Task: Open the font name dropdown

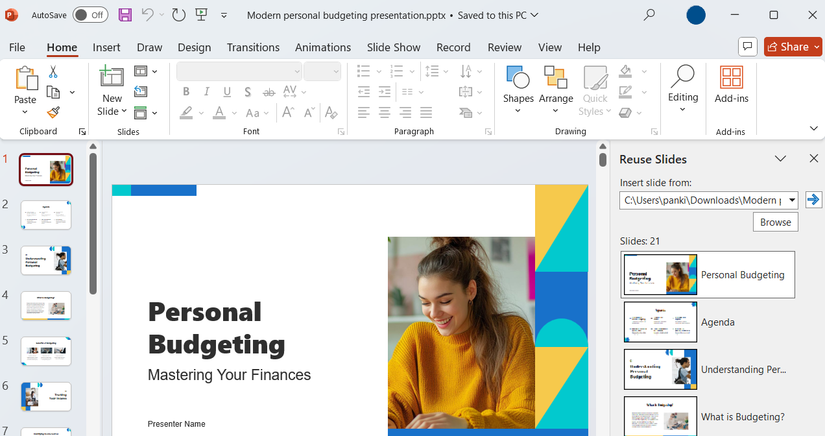Action: pyautogui.click(x=297, y=72)
